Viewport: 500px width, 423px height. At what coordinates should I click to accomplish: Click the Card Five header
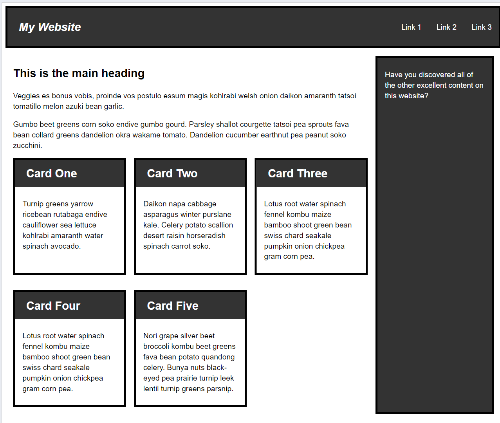[x=190, y=306]
